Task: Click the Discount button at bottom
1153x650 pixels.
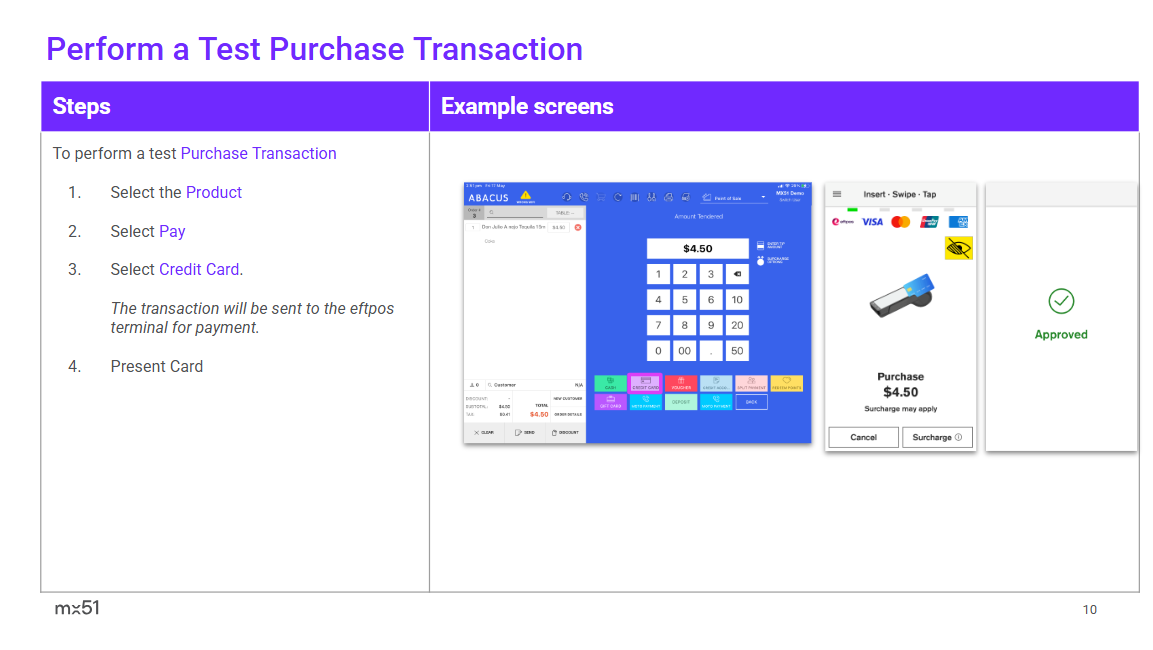Action: [566, 432]
